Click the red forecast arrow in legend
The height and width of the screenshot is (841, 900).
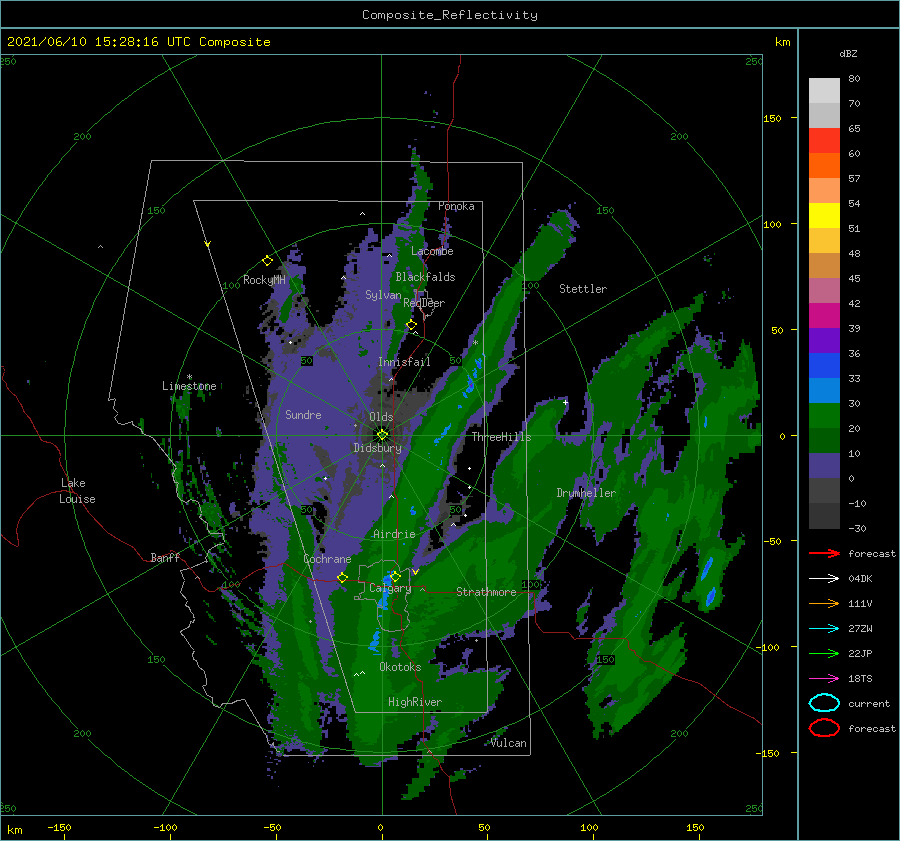pos(824,553)
